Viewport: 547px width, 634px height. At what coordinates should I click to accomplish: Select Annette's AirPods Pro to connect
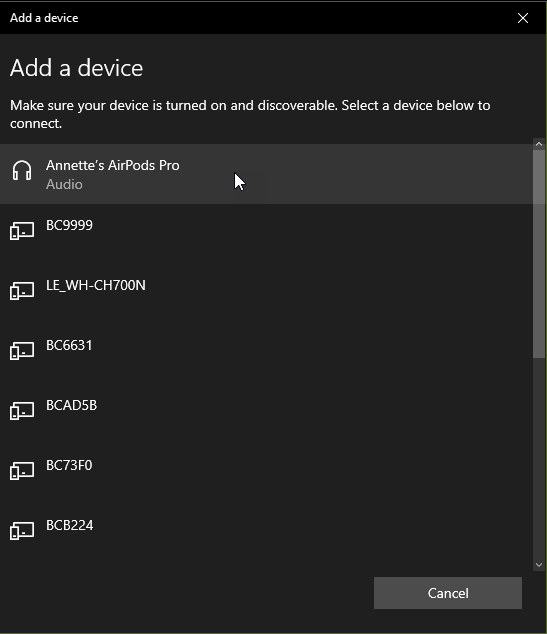266,174
